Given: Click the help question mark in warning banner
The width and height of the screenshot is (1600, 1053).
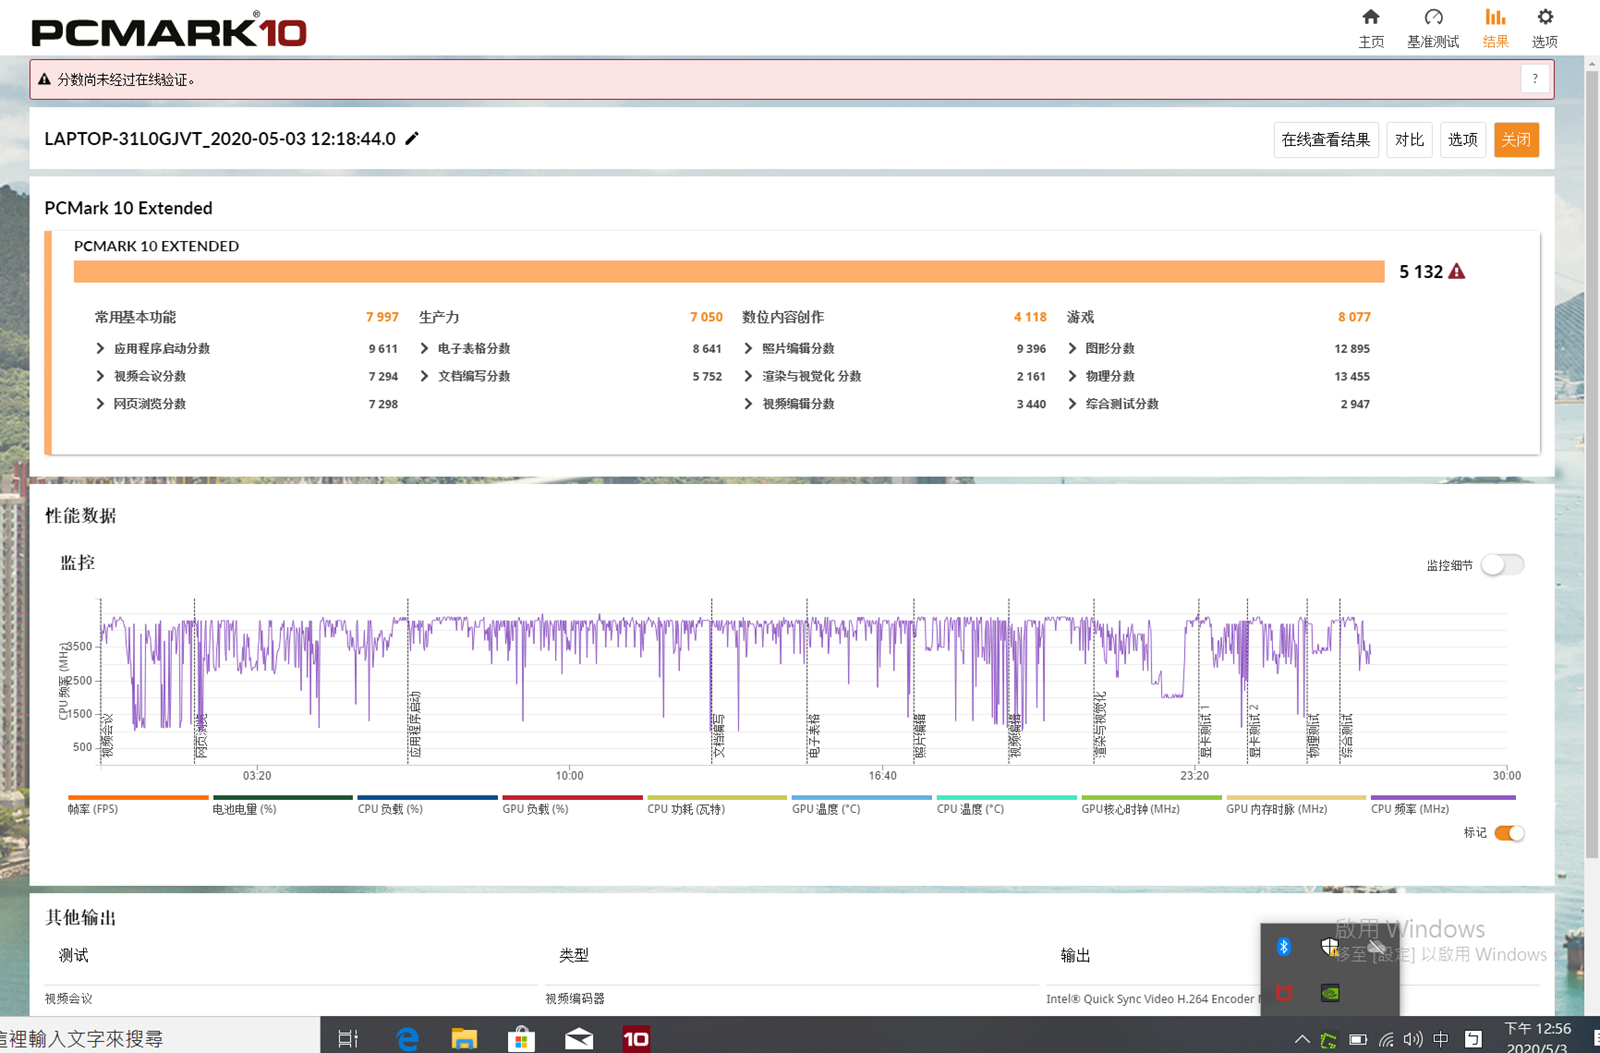Looking at the screenshot, I should (x=1535, y=79).
